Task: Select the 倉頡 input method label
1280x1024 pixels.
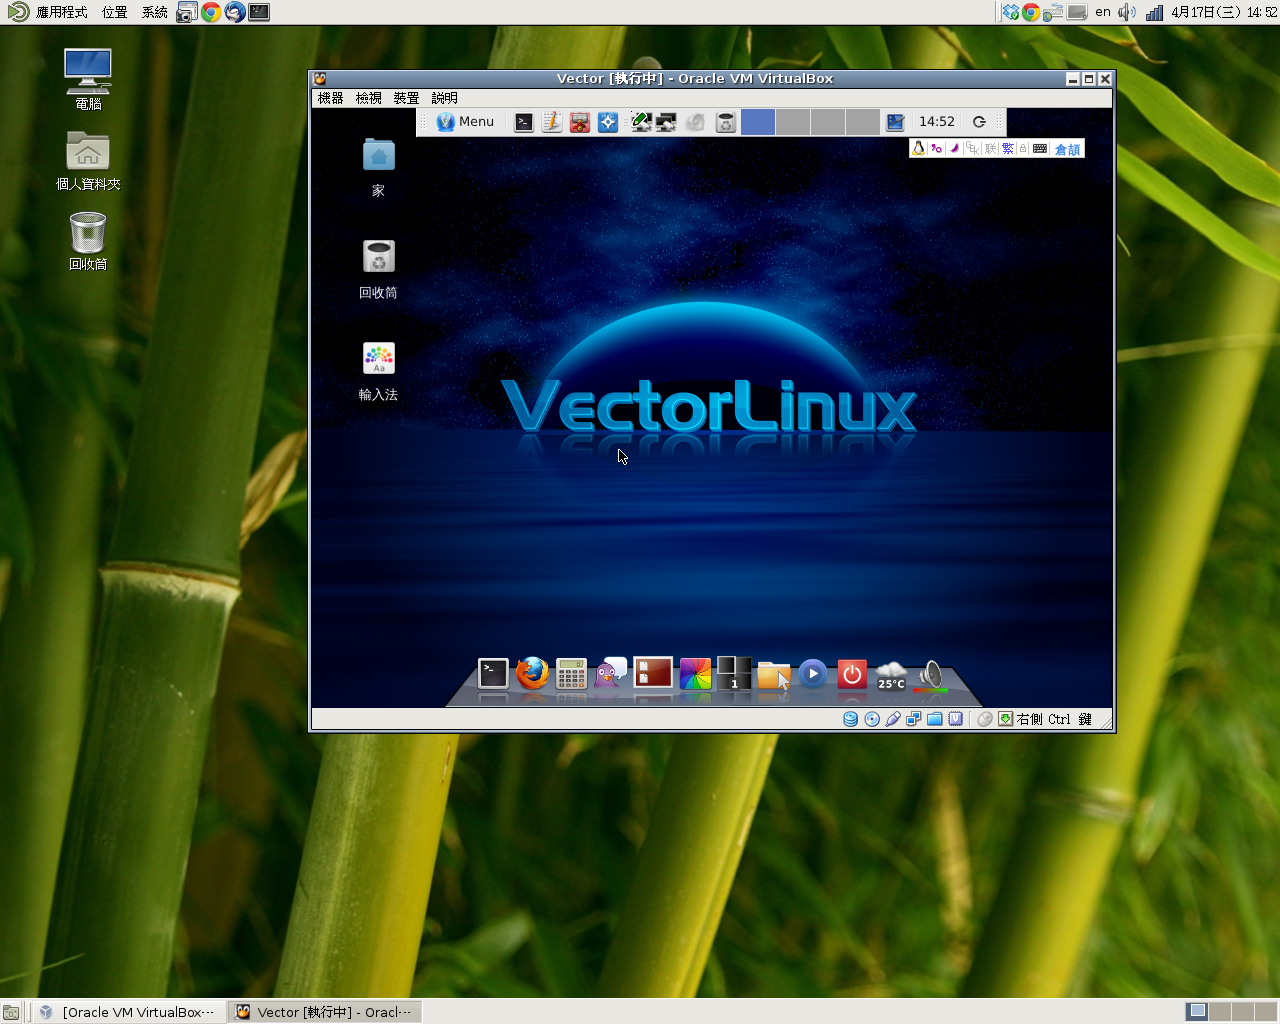Action: (1067, 149)
